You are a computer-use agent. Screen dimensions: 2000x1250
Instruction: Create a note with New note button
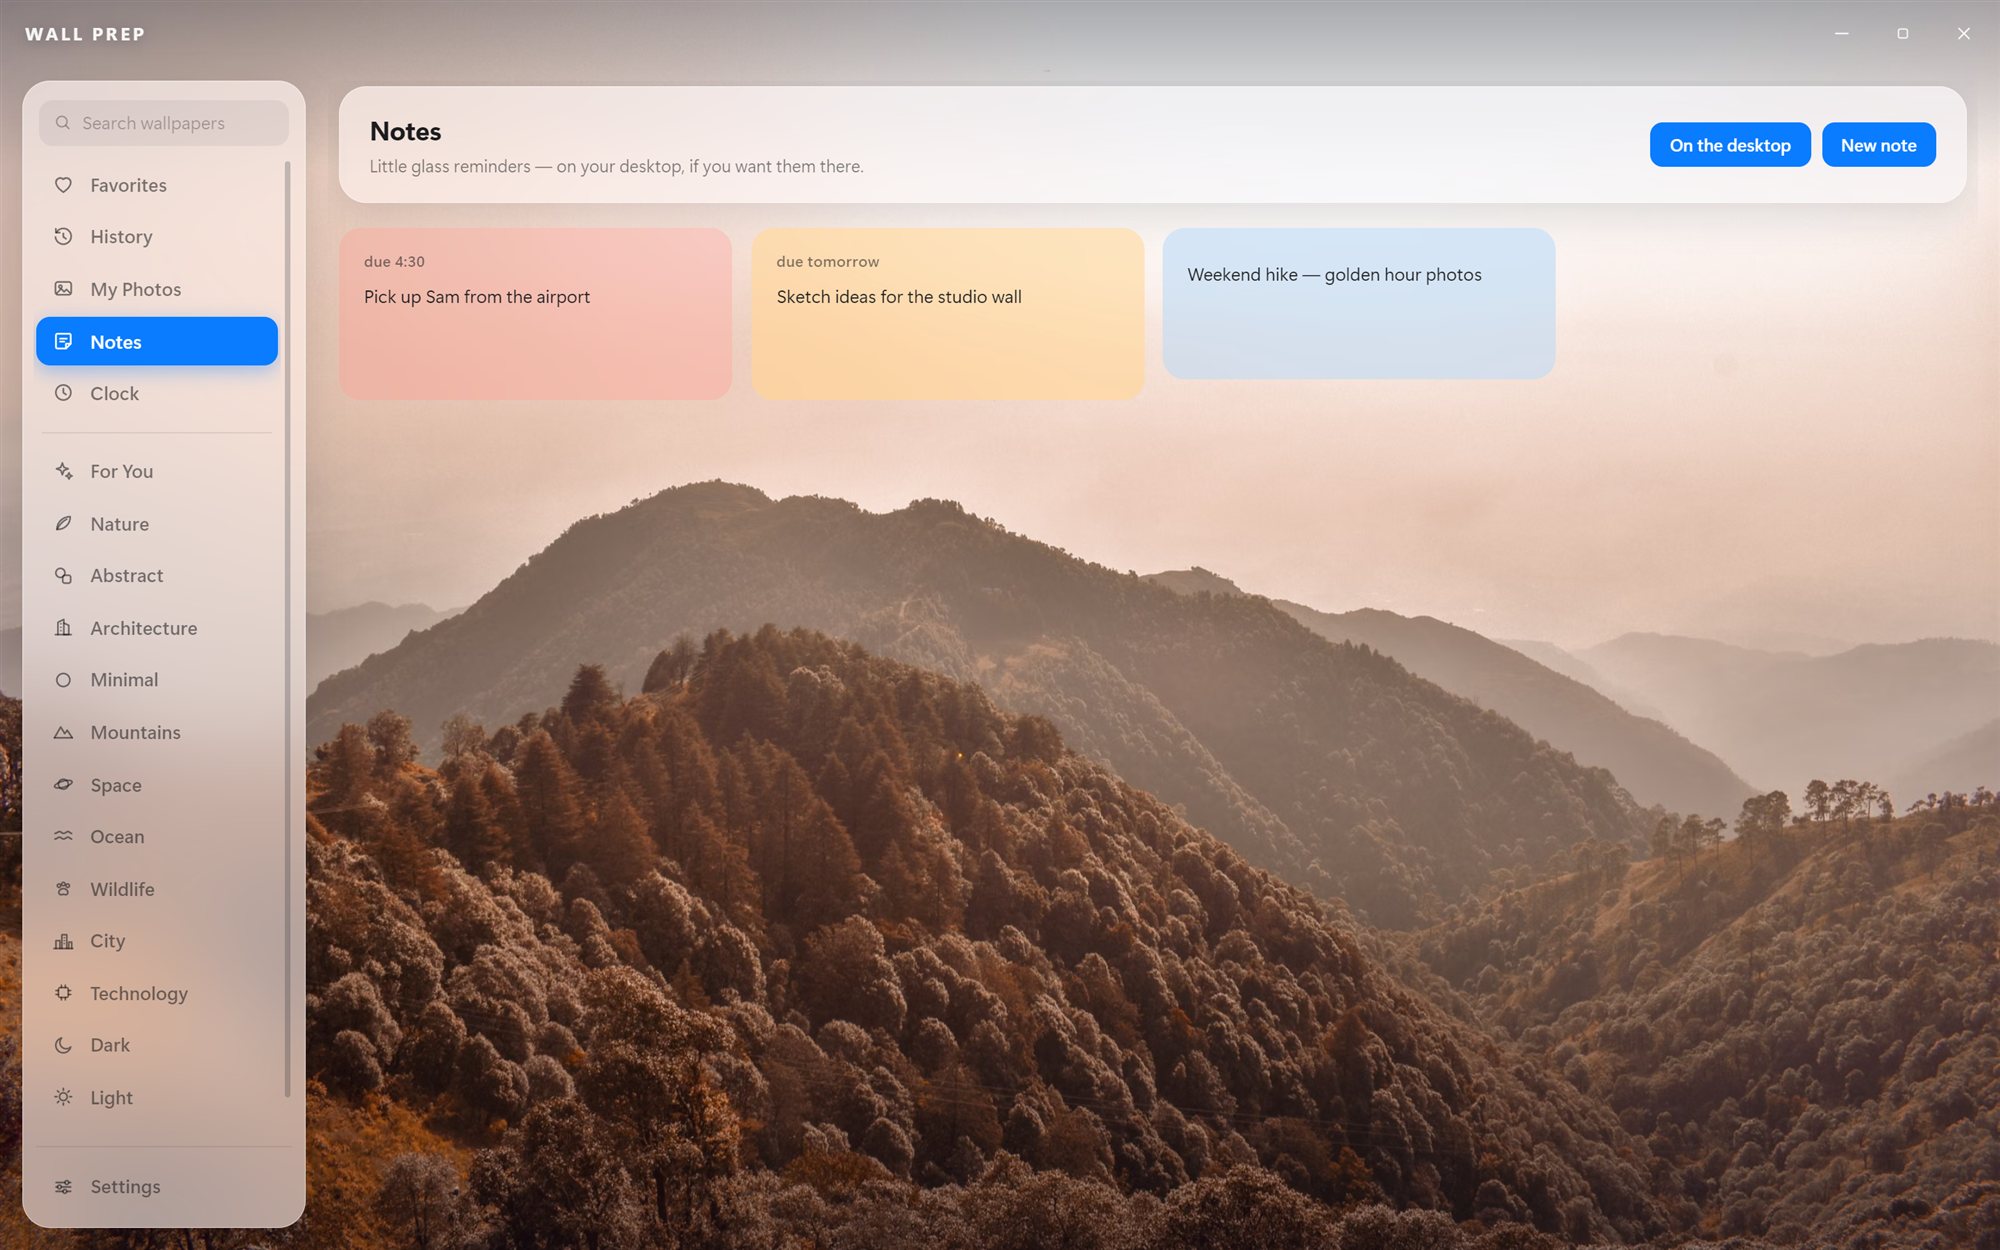1879,145
